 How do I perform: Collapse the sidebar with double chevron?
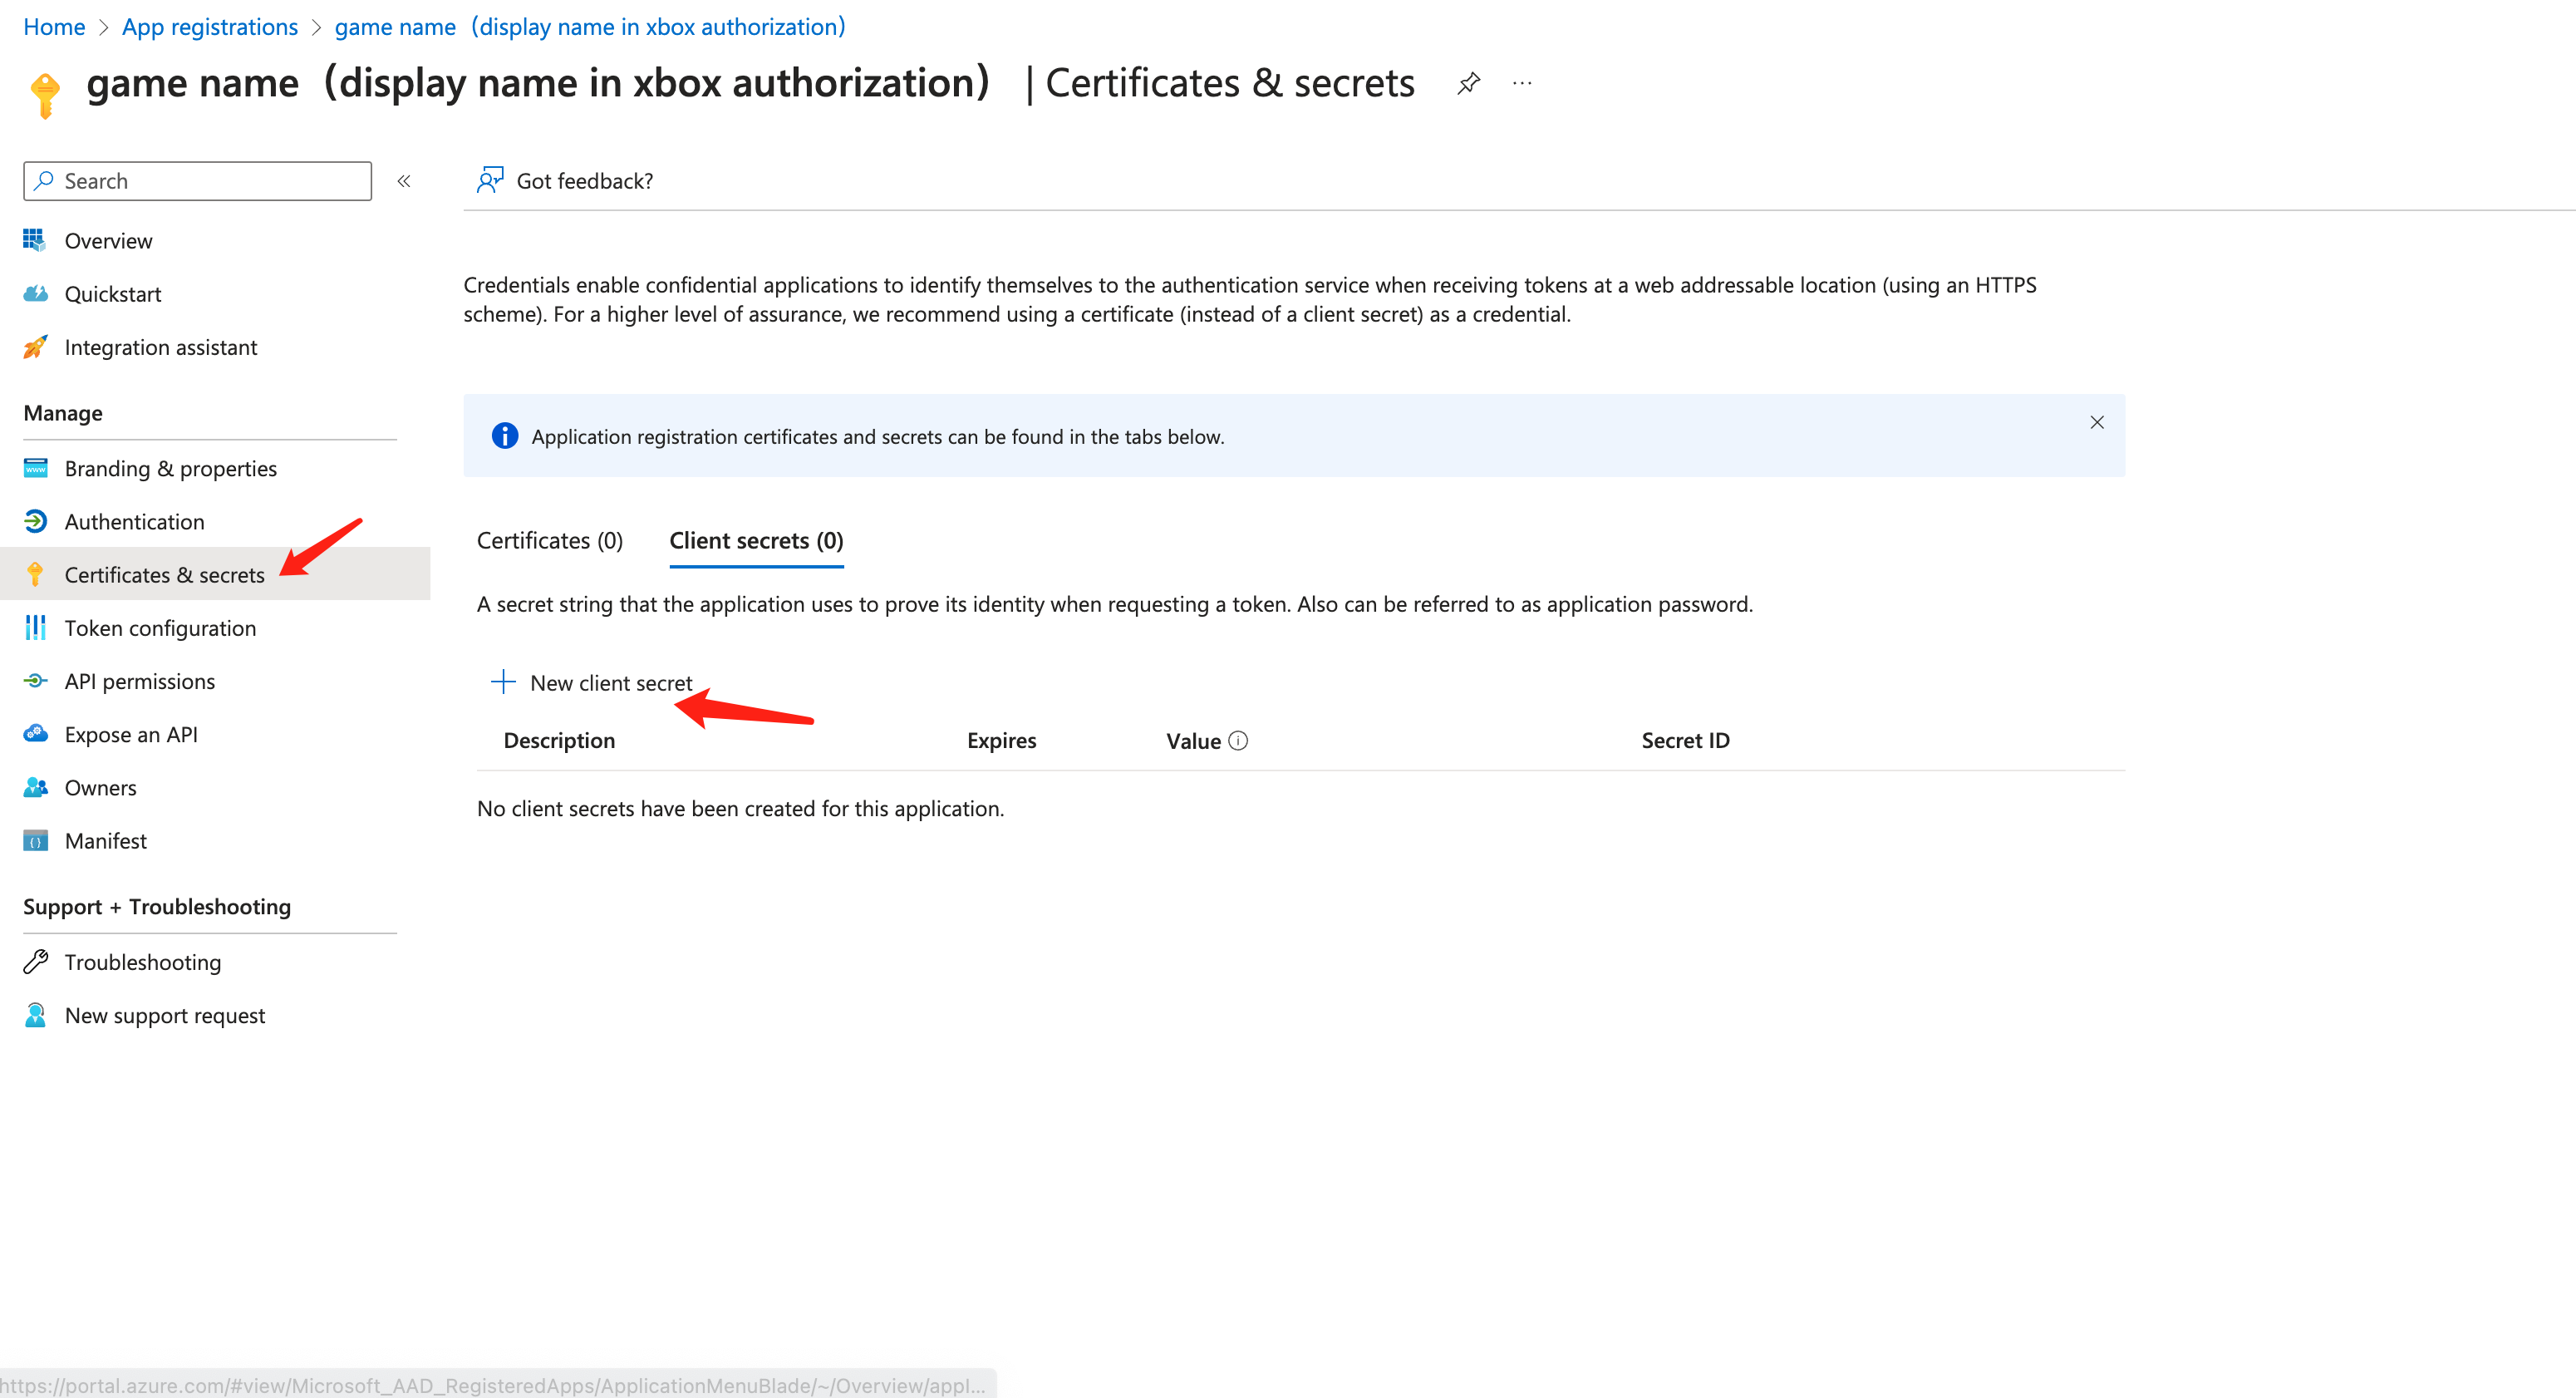point(404,181)
